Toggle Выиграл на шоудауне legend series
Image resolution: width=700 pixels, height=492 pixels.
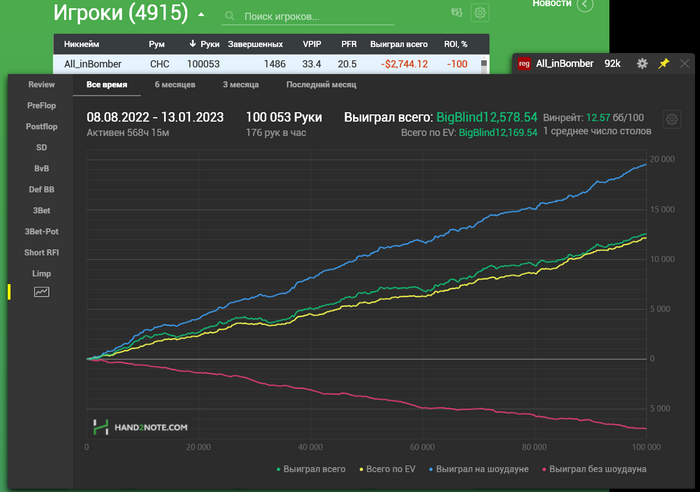[479, 469]
